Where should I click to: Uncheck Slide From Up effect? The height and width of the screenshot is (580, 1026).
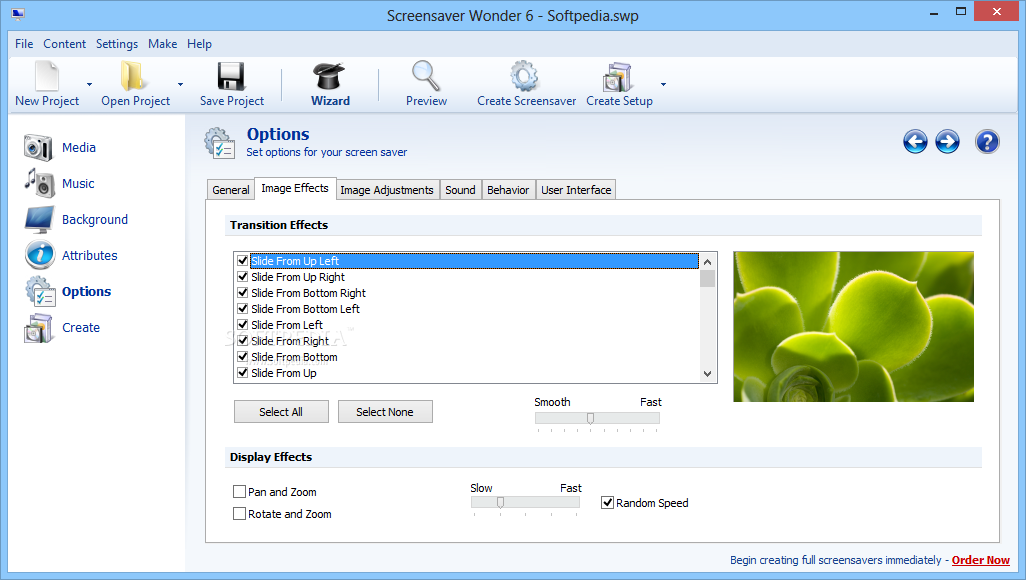(243, 372)
